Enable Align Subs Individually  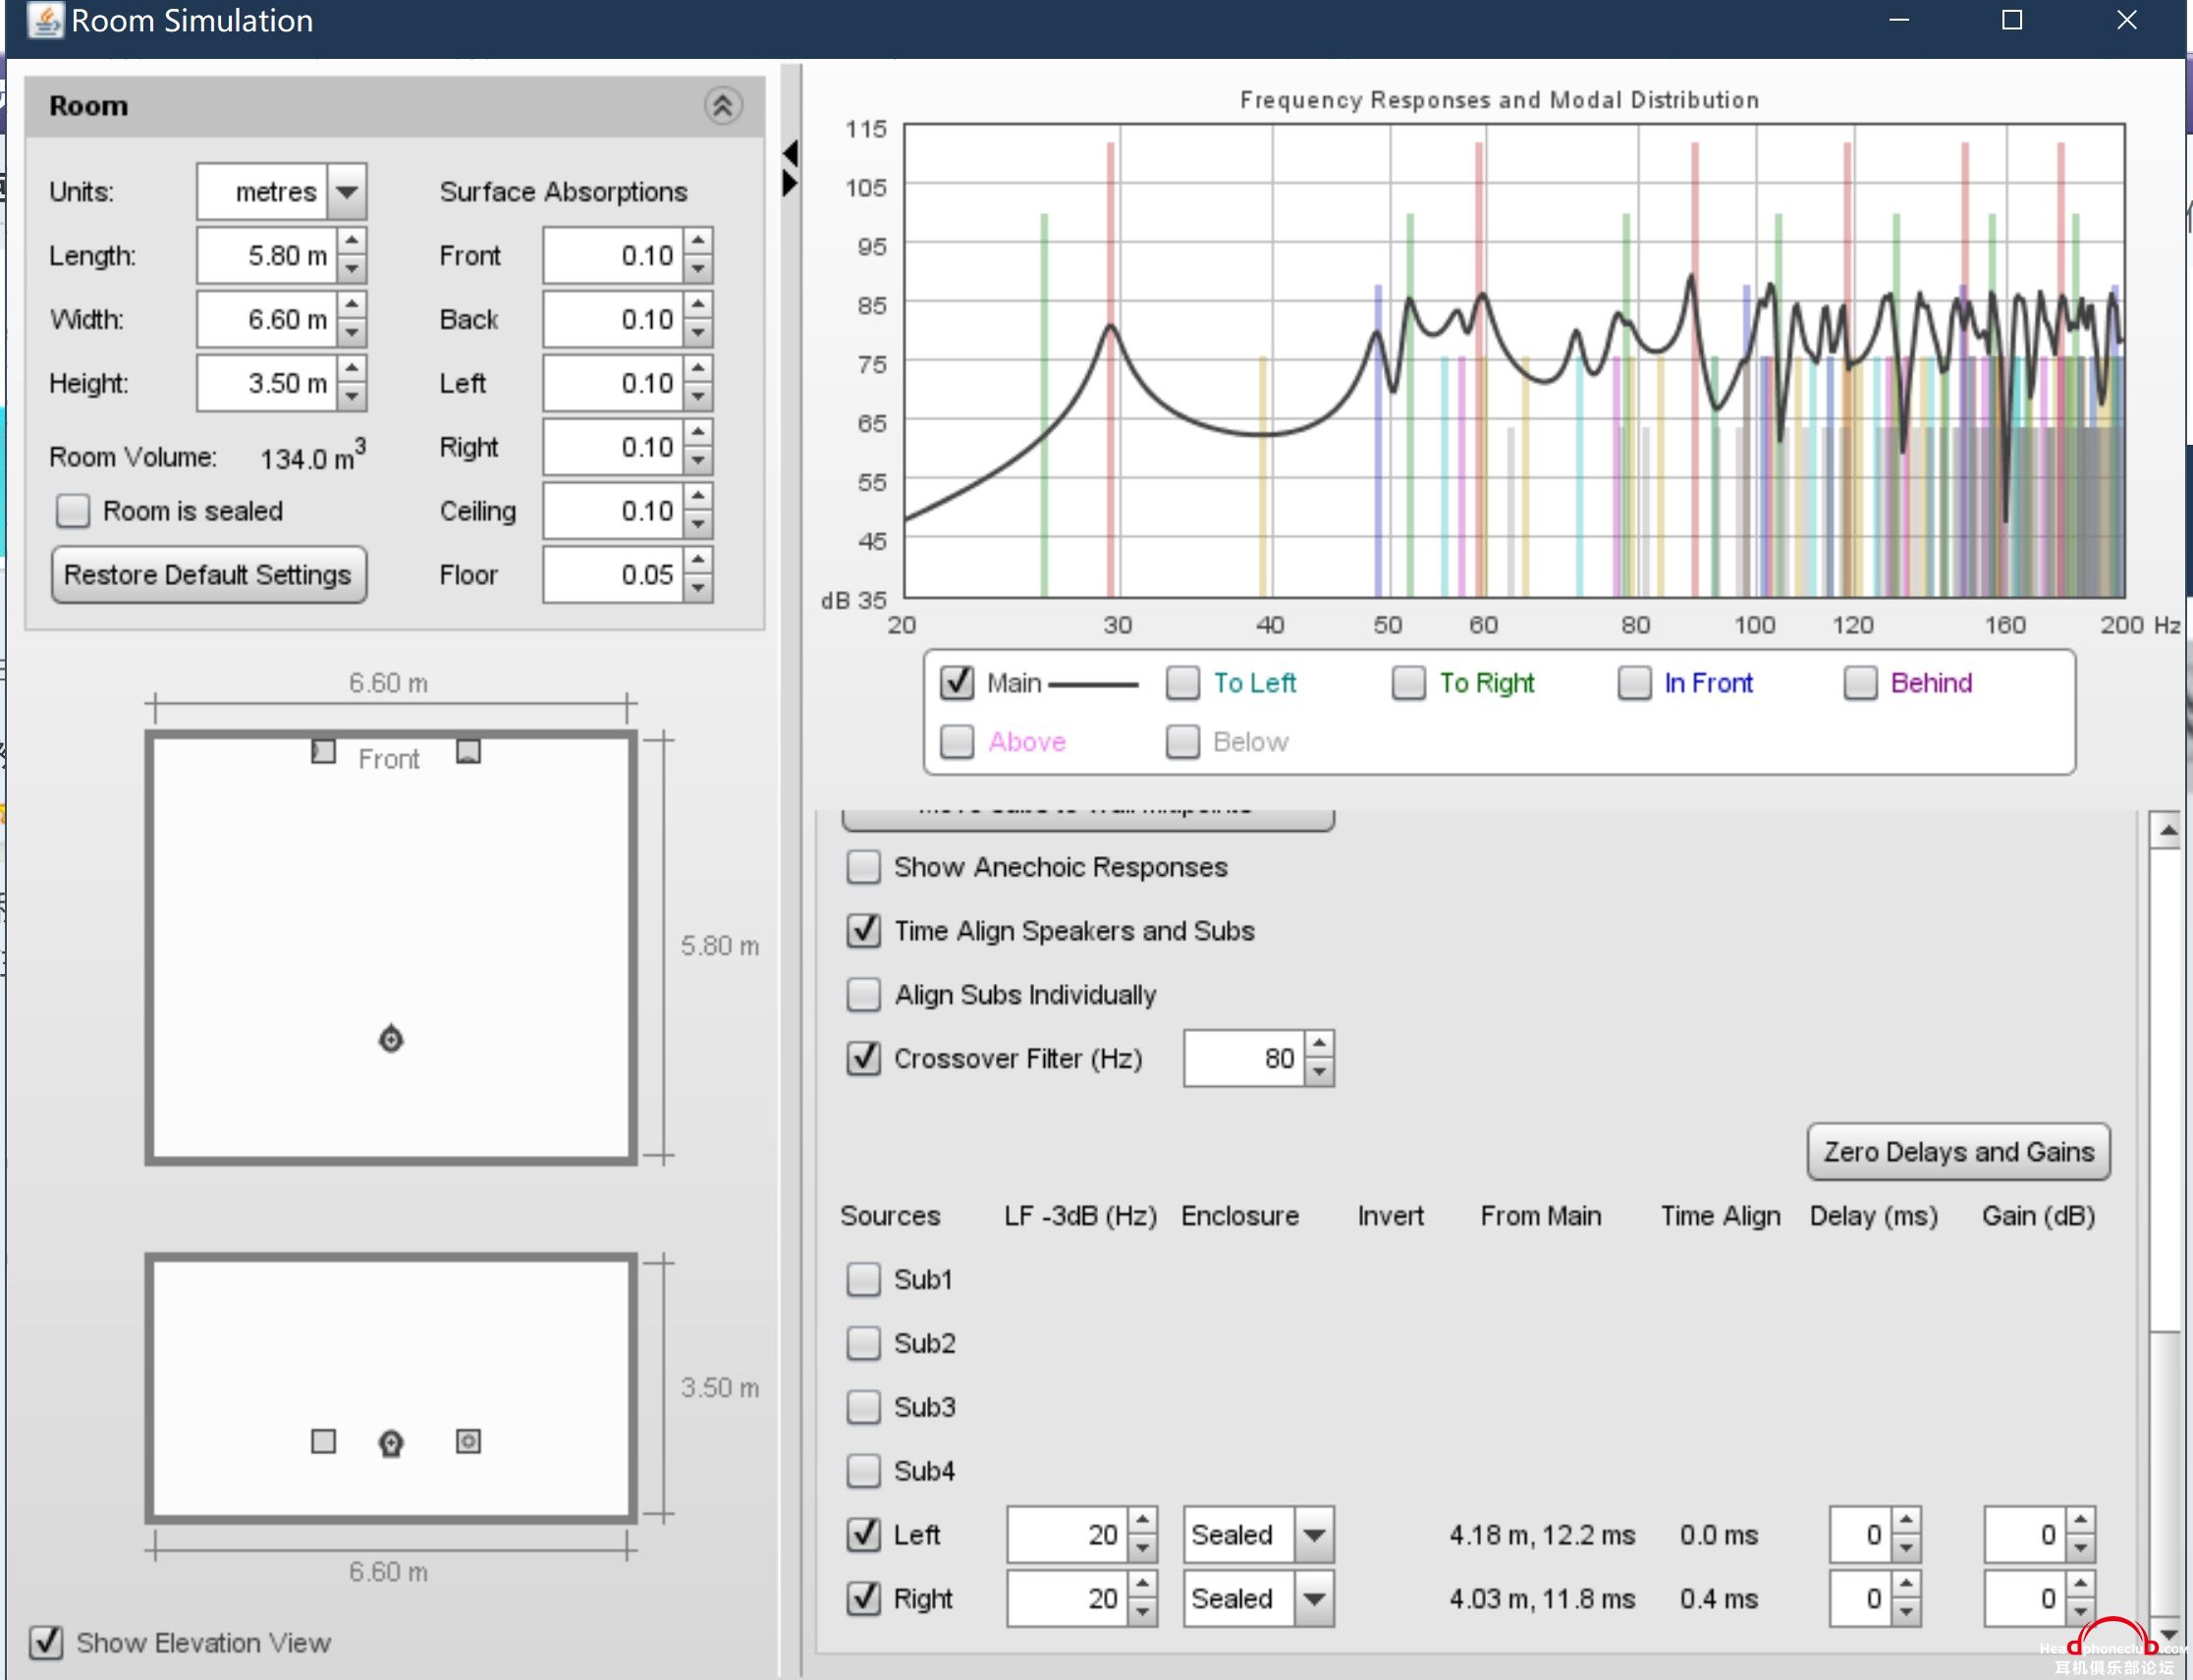point(864,995)
